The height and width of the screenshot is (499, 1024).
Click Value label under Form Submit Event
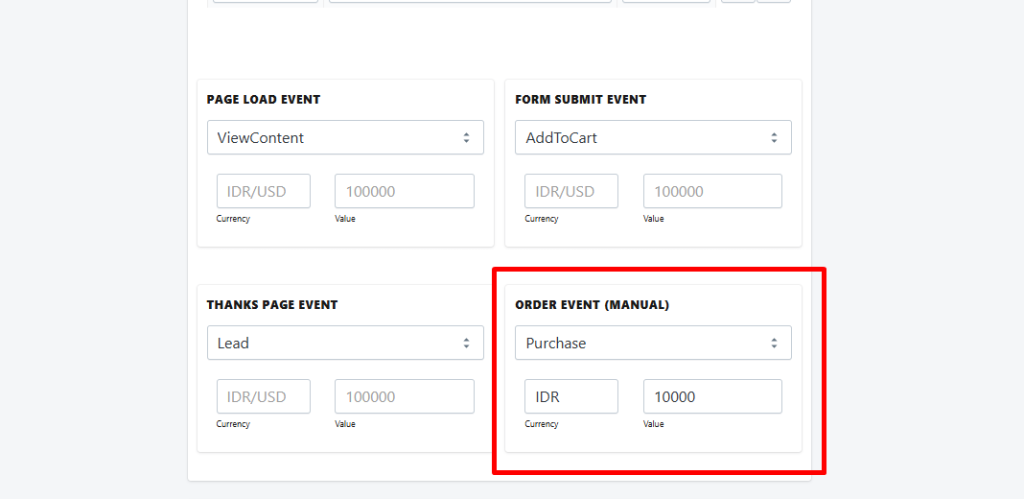[x=653, y=219]
